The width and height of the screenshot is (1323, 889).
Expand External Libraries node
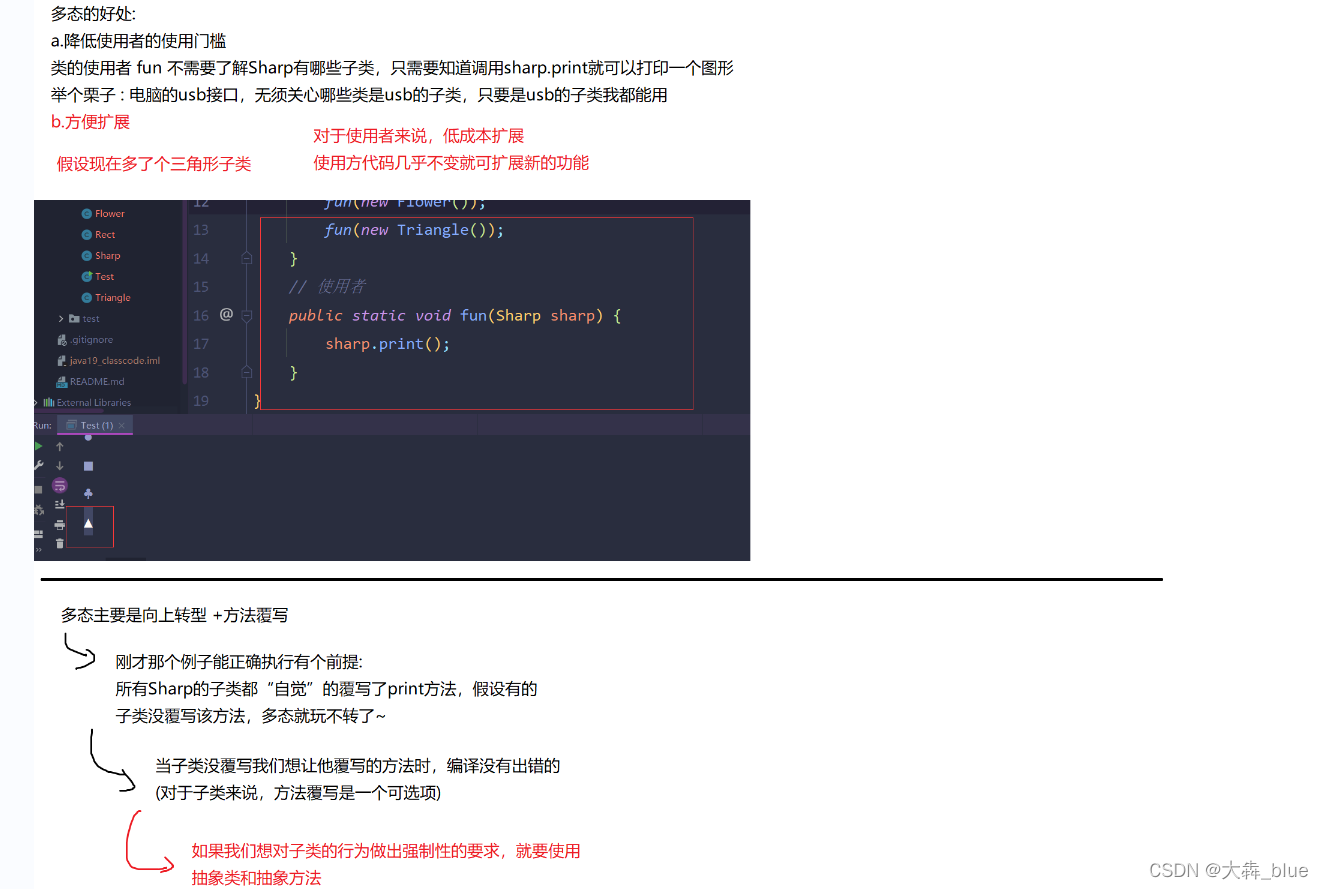coord(36,403)
